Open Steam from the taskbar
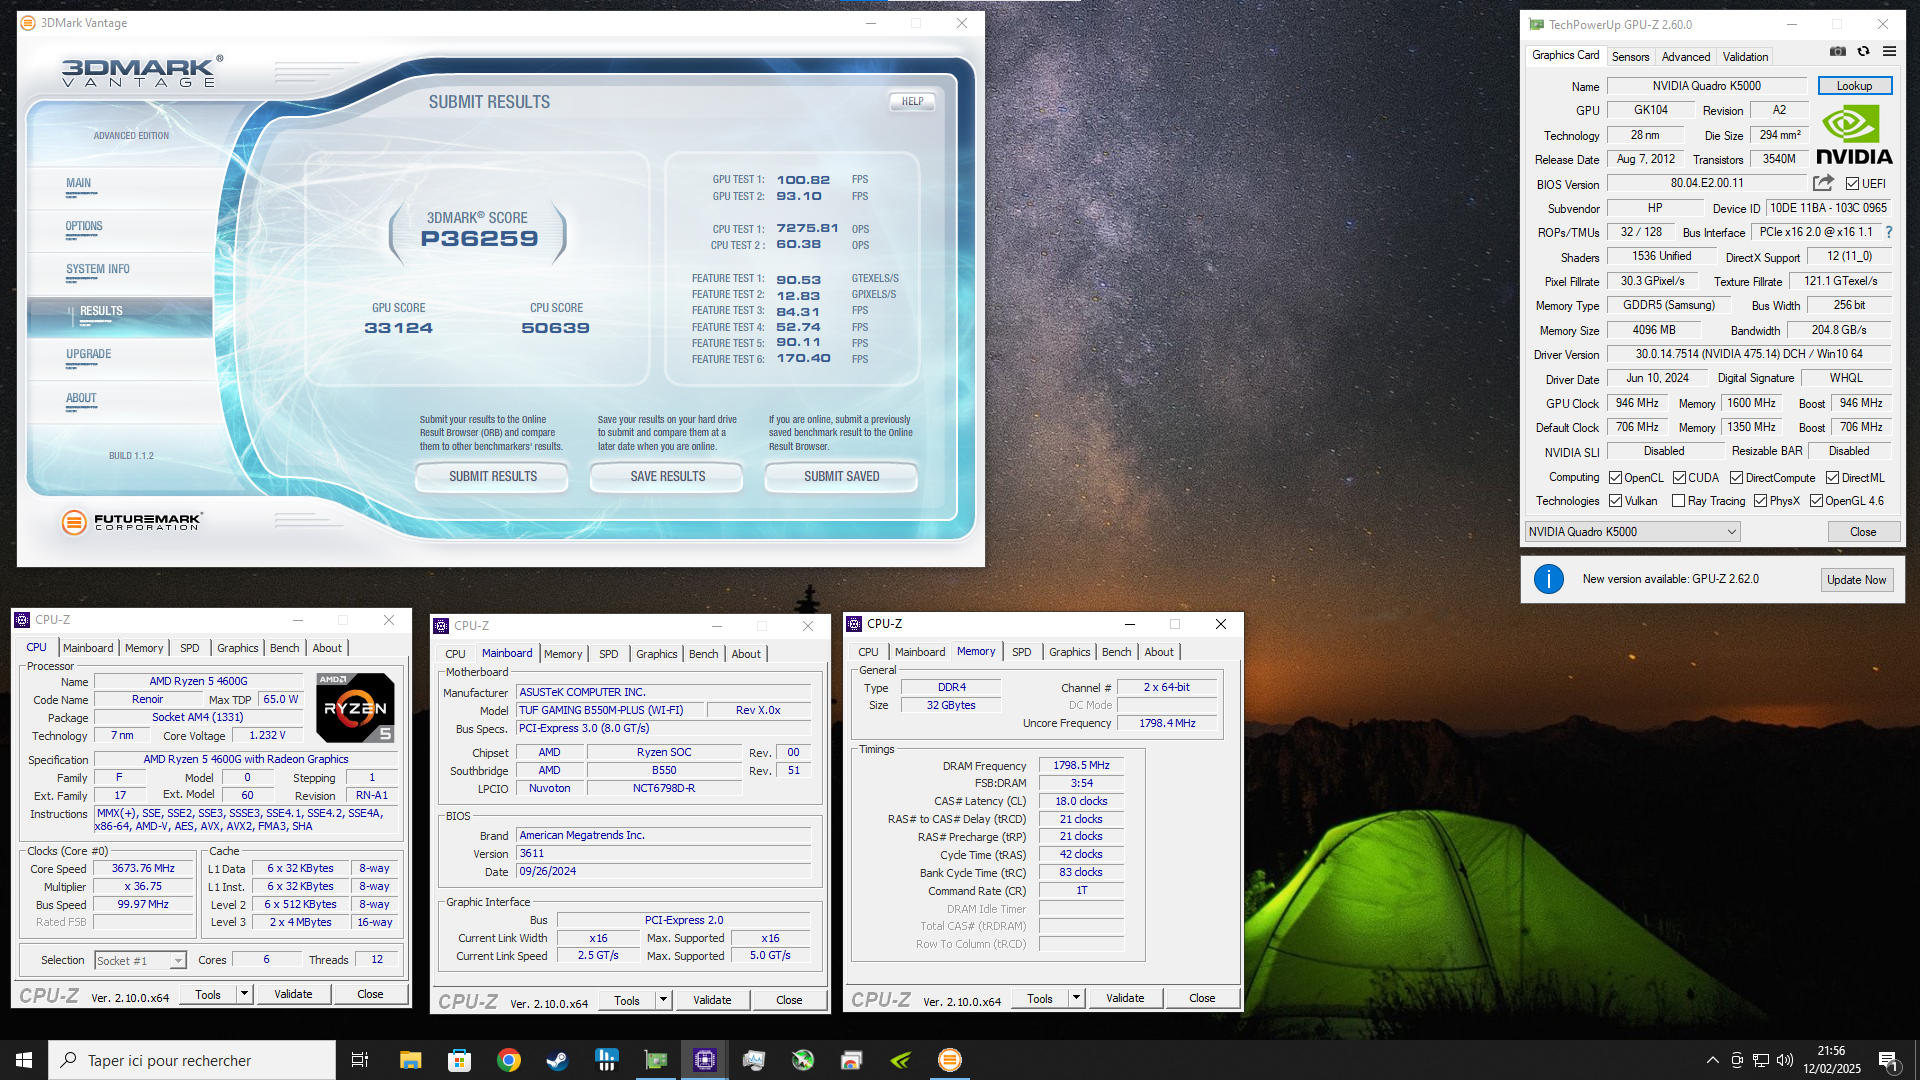The image size is (1920, 1080). tap(557, 1060)
